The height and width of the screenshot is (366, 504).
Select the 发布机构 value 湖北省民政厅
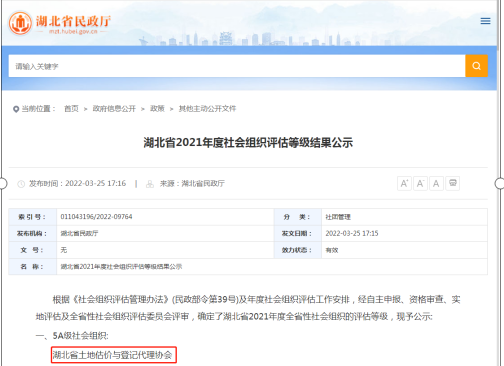tap(79, 233)
